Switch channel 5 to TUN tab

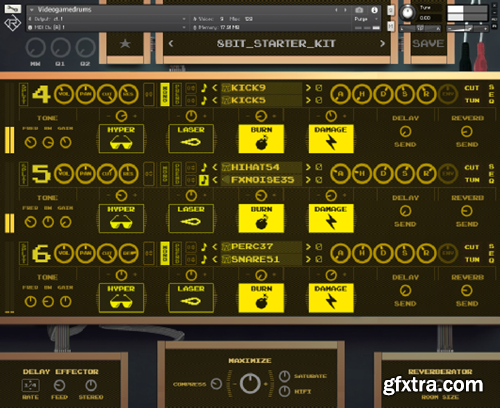click(x=472, y=180)
